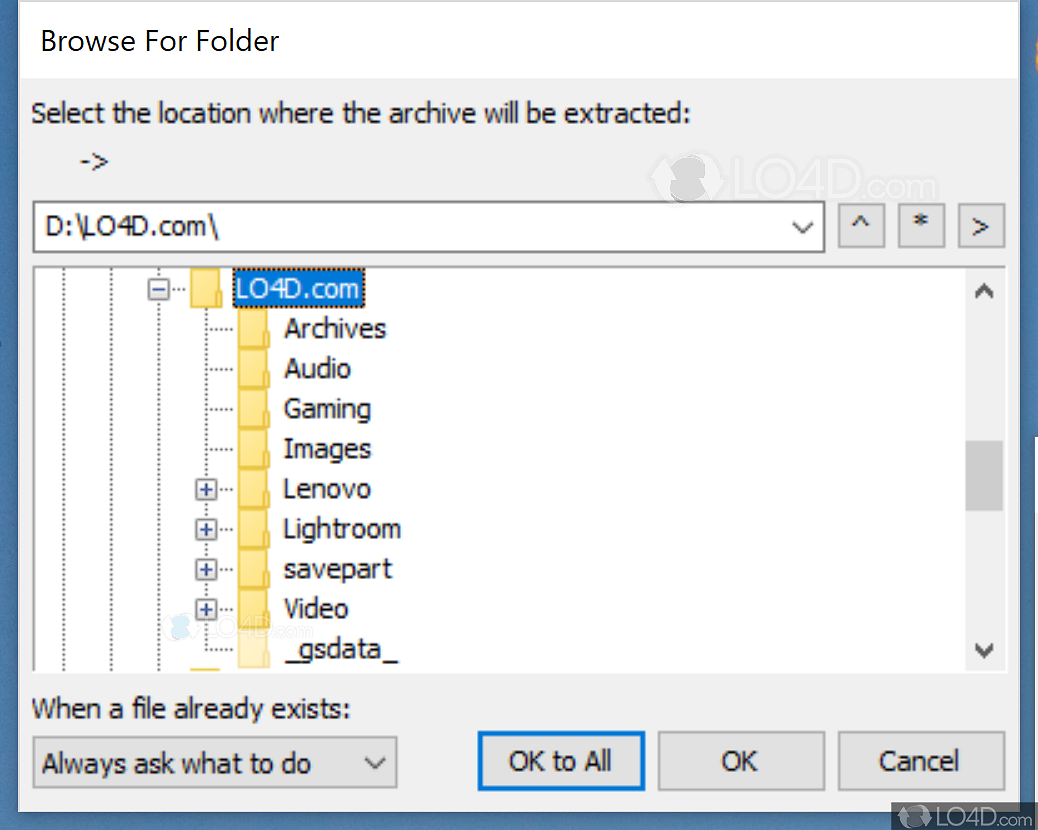Collapse the LO4D.com tree node
The width and height of the screenshot is (1038, 830).
coord(158,289)
